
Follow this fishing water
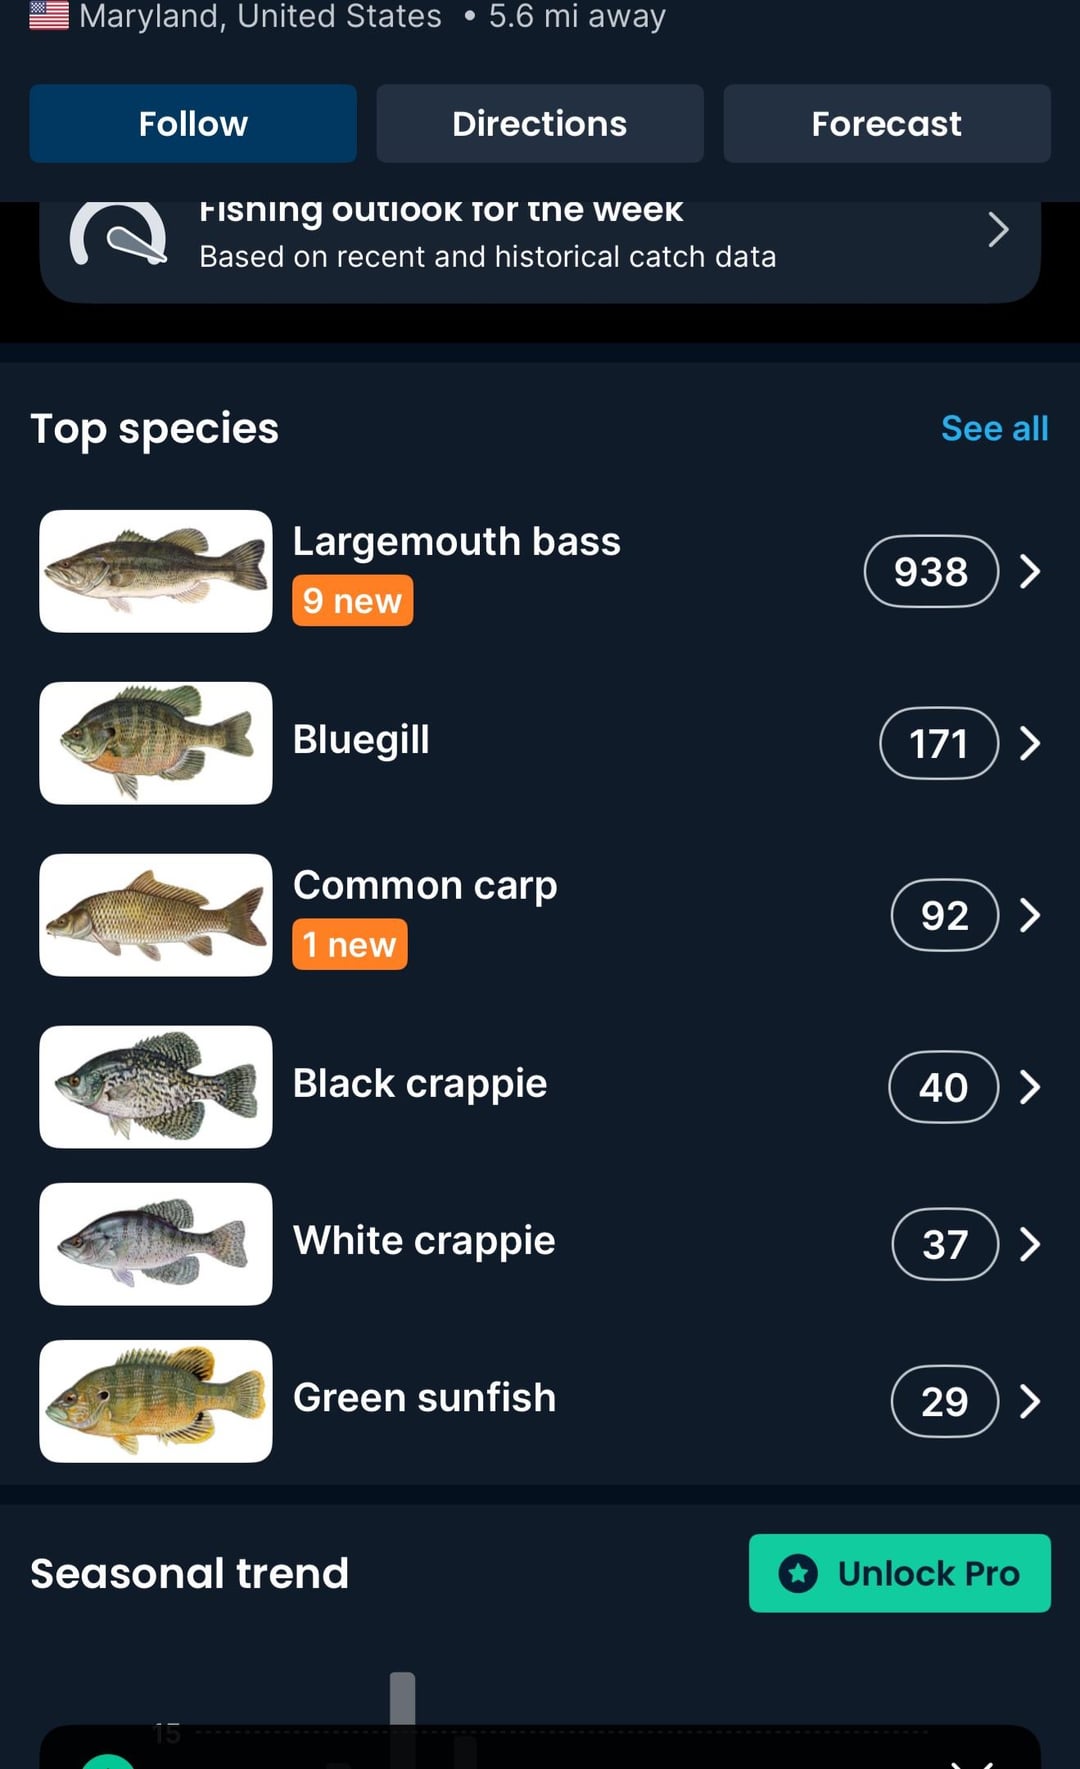(x=193, y=124)
